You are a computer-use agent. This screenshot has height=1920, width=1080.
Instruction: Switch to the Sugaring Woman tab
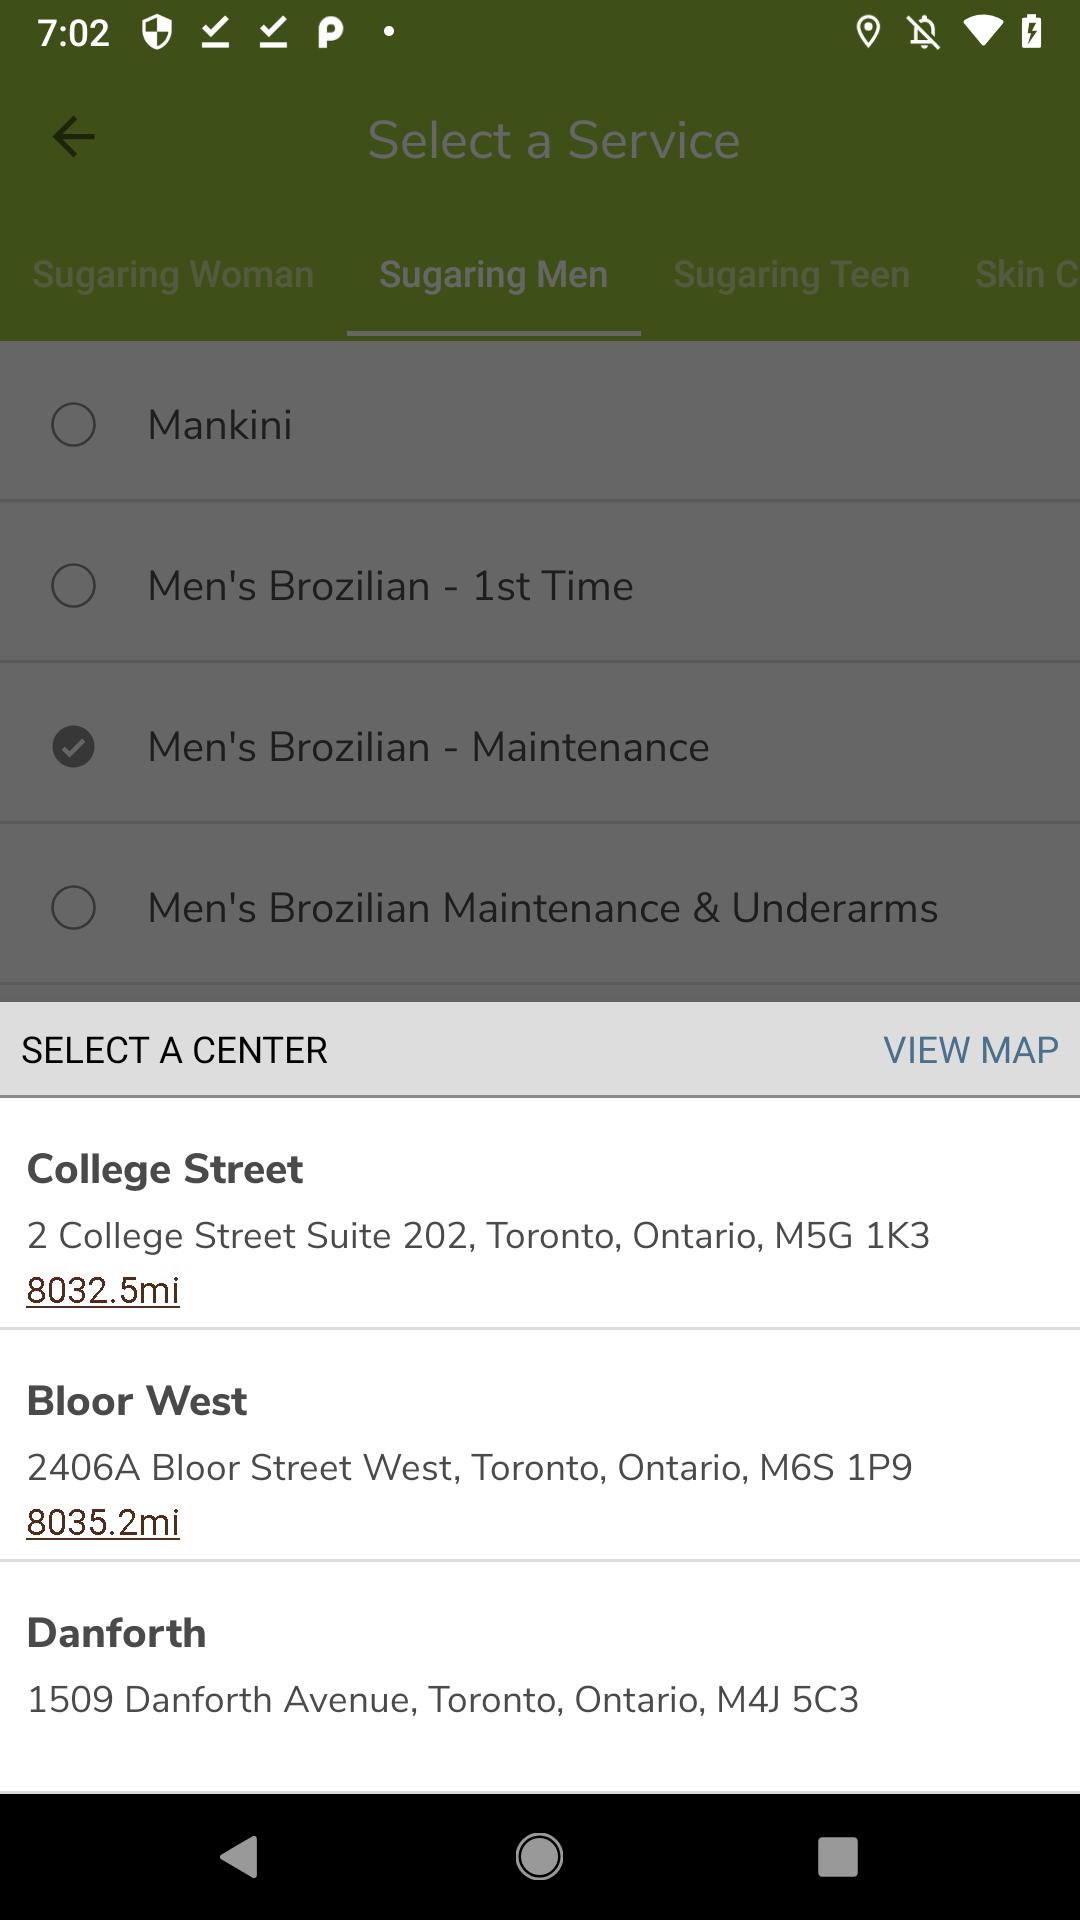coord(173,274)
